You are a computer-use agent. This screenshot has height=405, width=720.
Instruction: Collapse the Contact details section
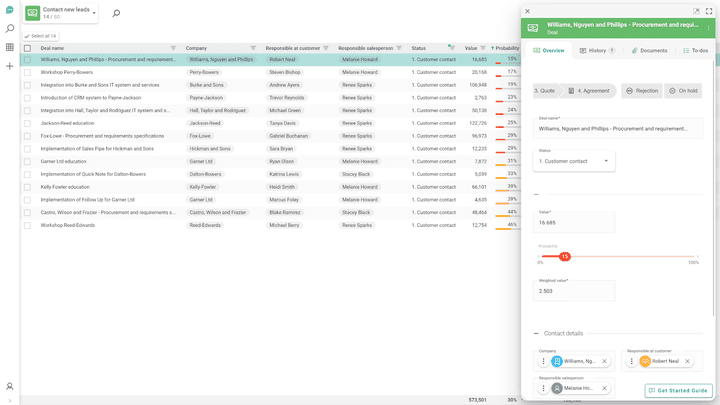pos(536,333)
